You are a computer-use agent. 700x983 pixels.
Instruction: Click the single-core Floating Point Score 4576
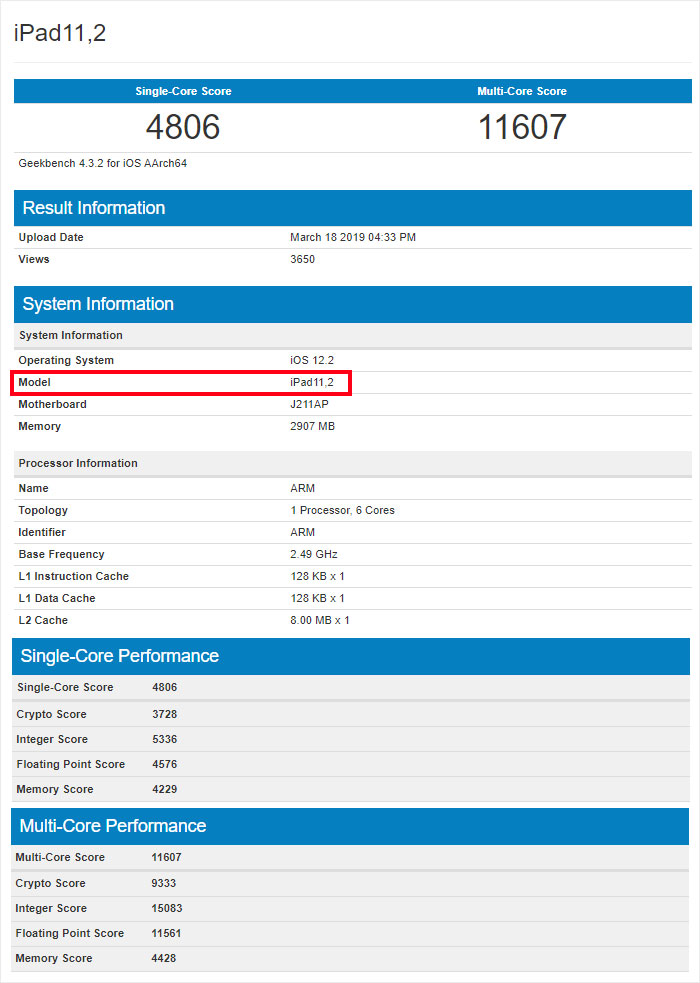(x=164, y=764)
